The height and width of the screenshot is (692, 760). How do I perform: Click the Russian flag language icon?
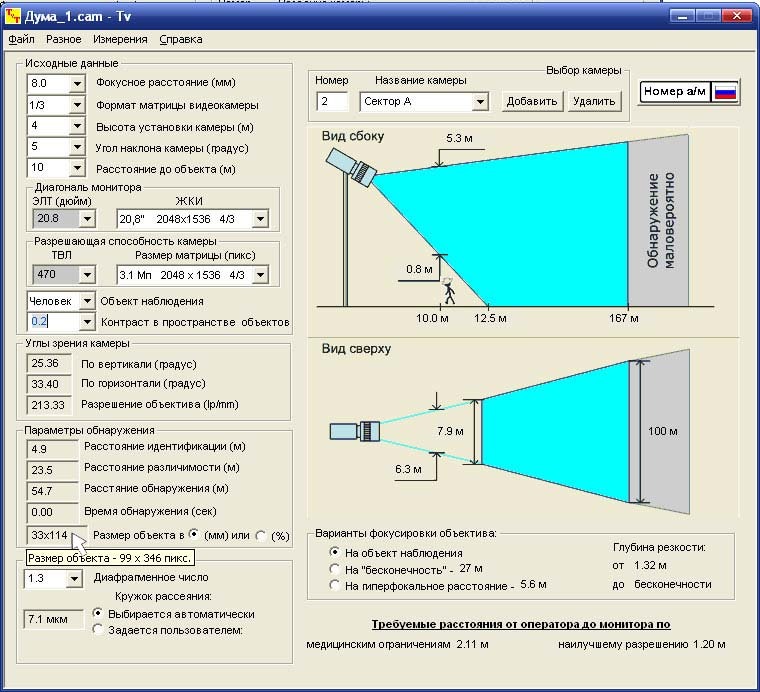[725, 92]
